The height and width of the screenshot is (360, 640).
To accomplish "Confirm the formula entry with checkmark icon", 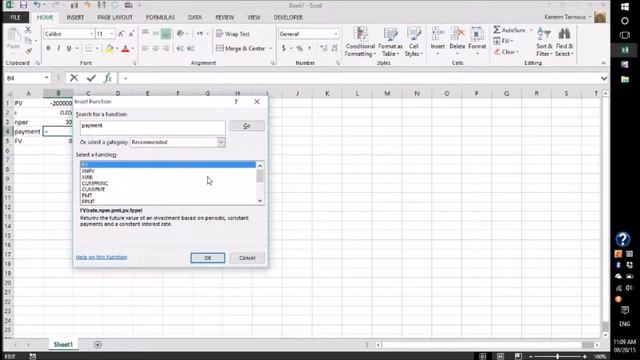I will click(x=91, y=78).
